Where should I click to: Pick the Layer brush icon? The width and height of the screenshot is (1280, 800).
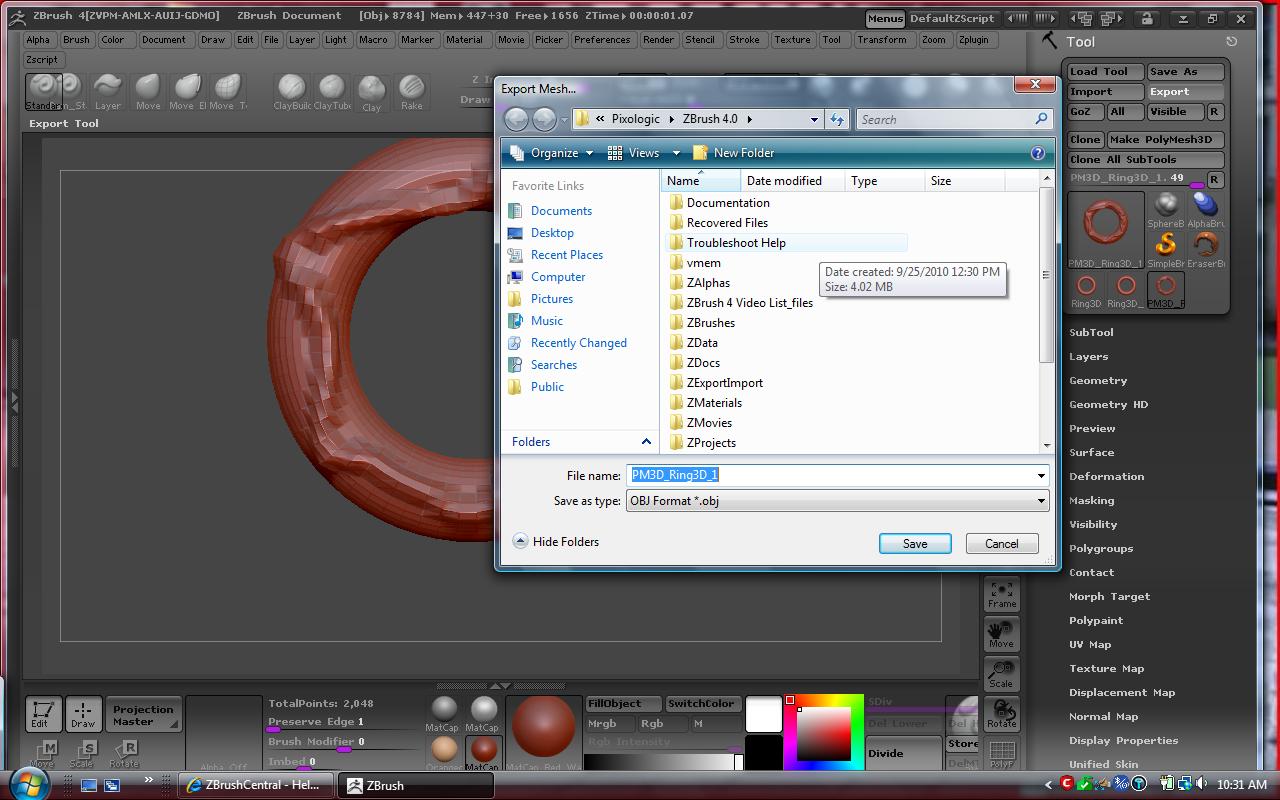[x=108, y=91]
